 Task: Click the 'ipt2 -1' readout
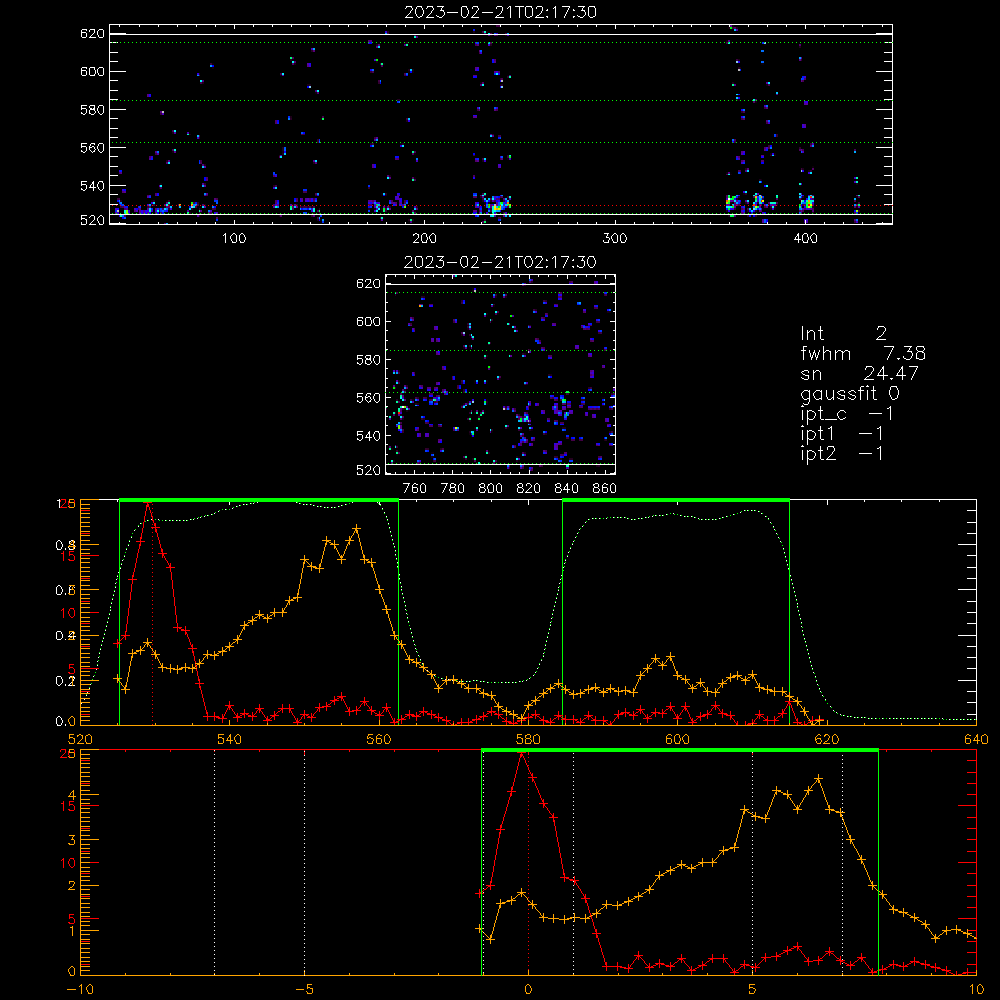tap(842, 453)
